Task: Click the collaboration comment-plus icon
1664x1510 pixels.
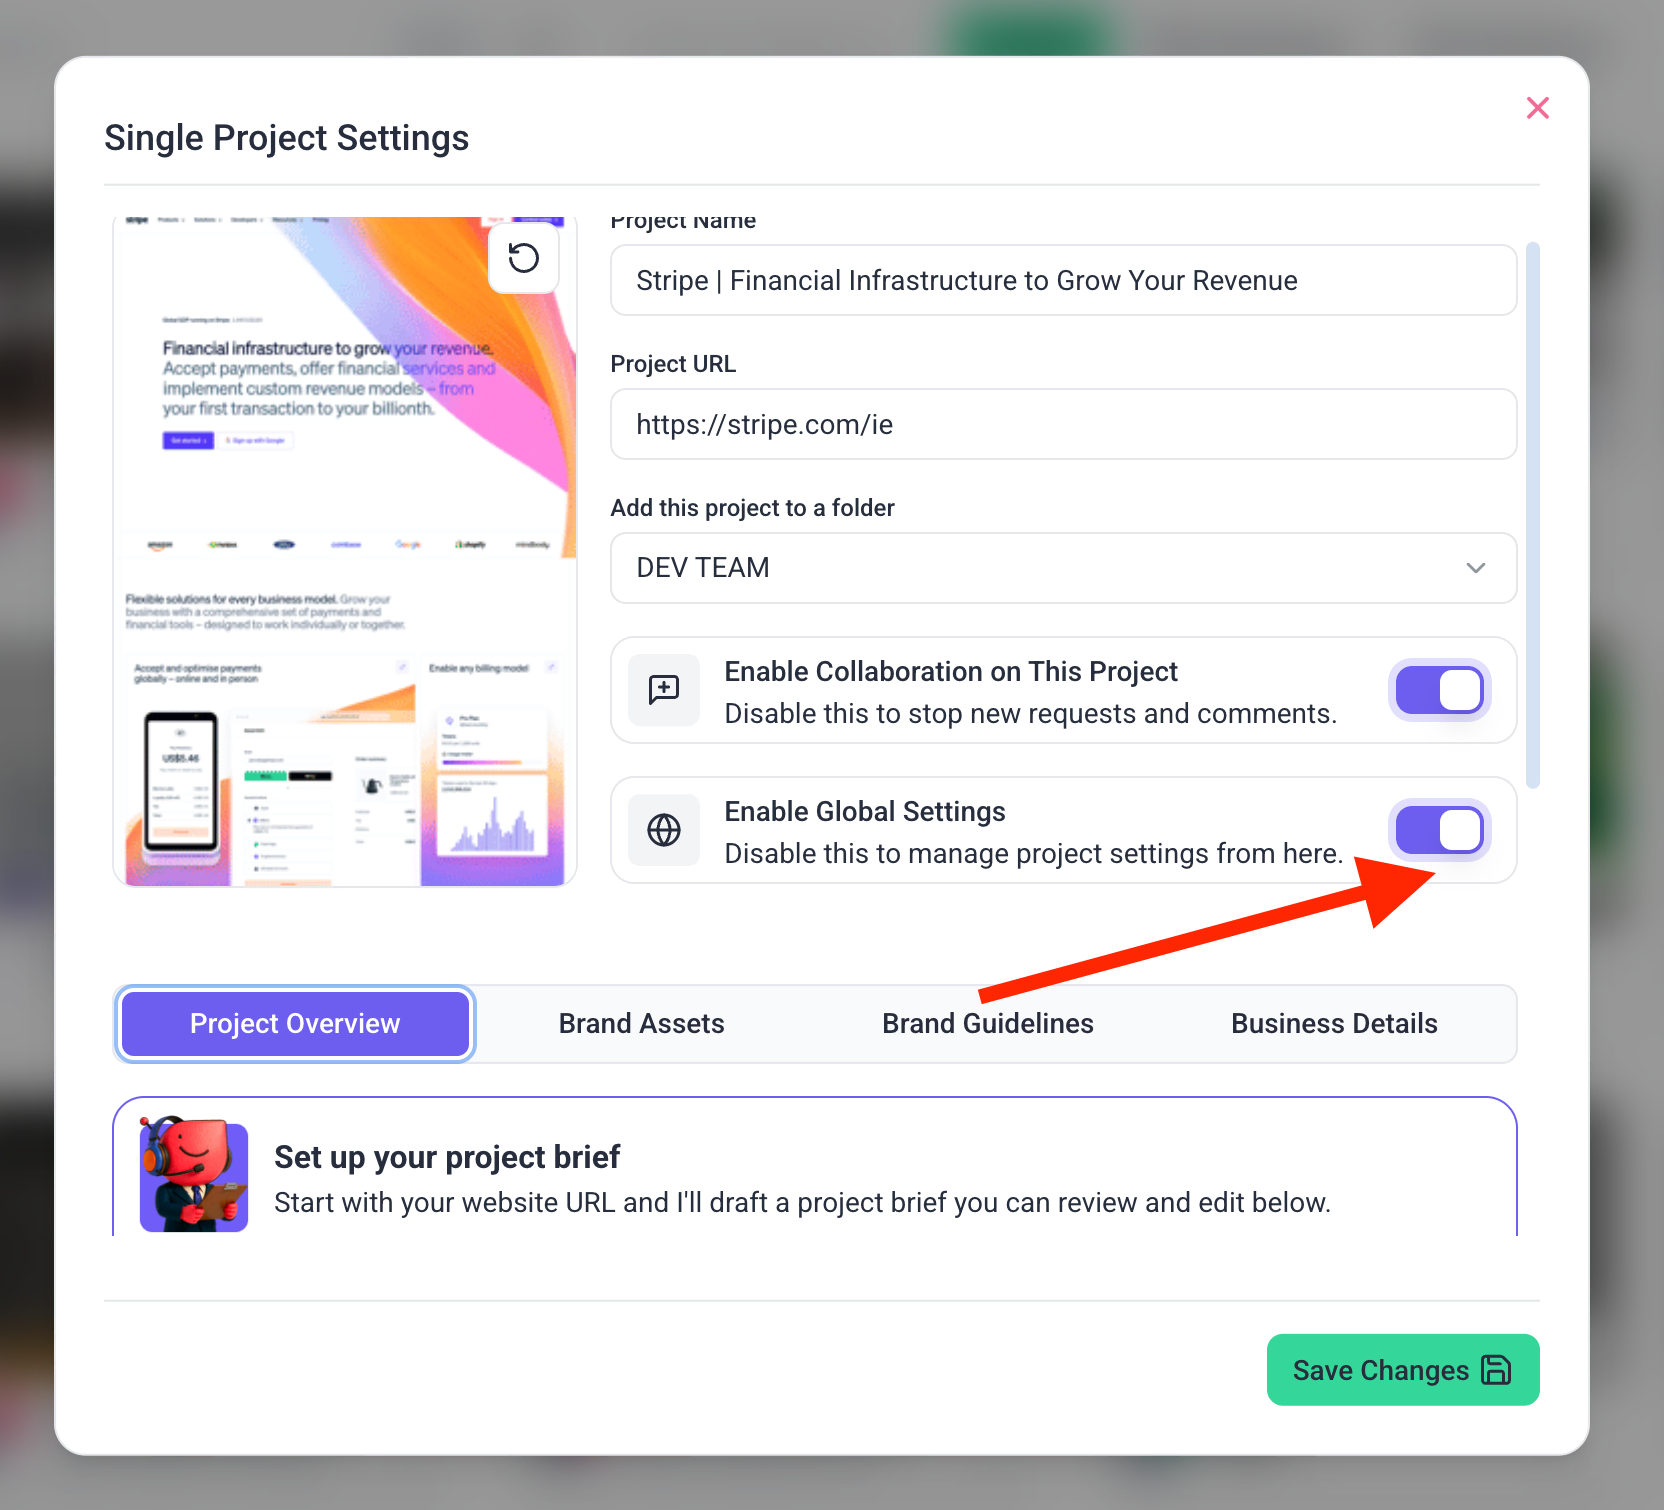Action: click(664, 690)
